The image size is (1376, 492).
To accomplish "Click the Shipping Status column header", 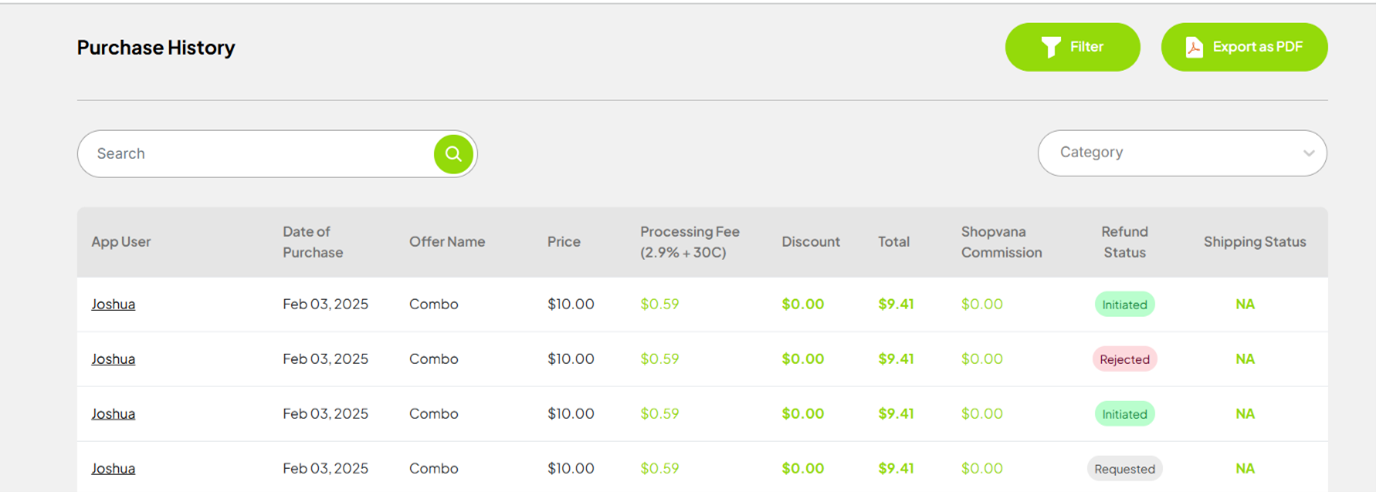I will 1254,242.
